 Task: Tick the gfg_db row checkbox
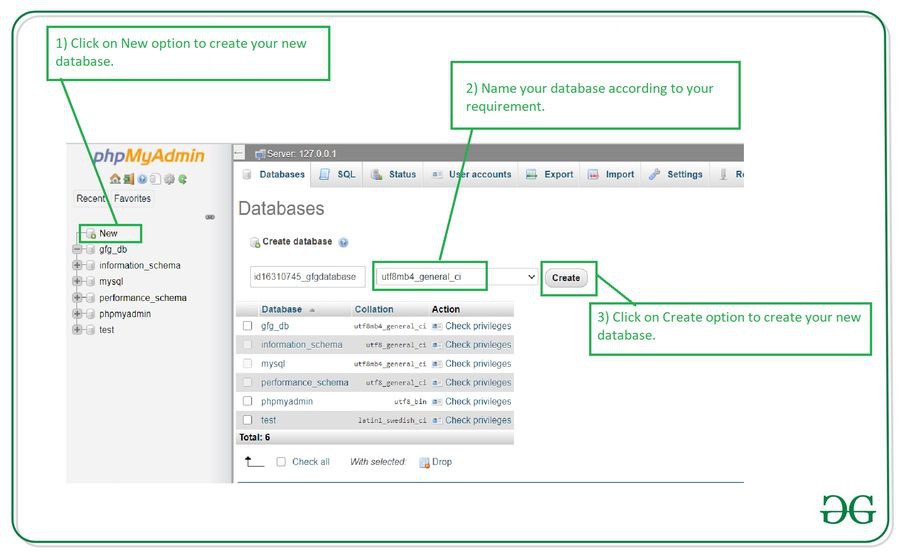pos(247,326)
